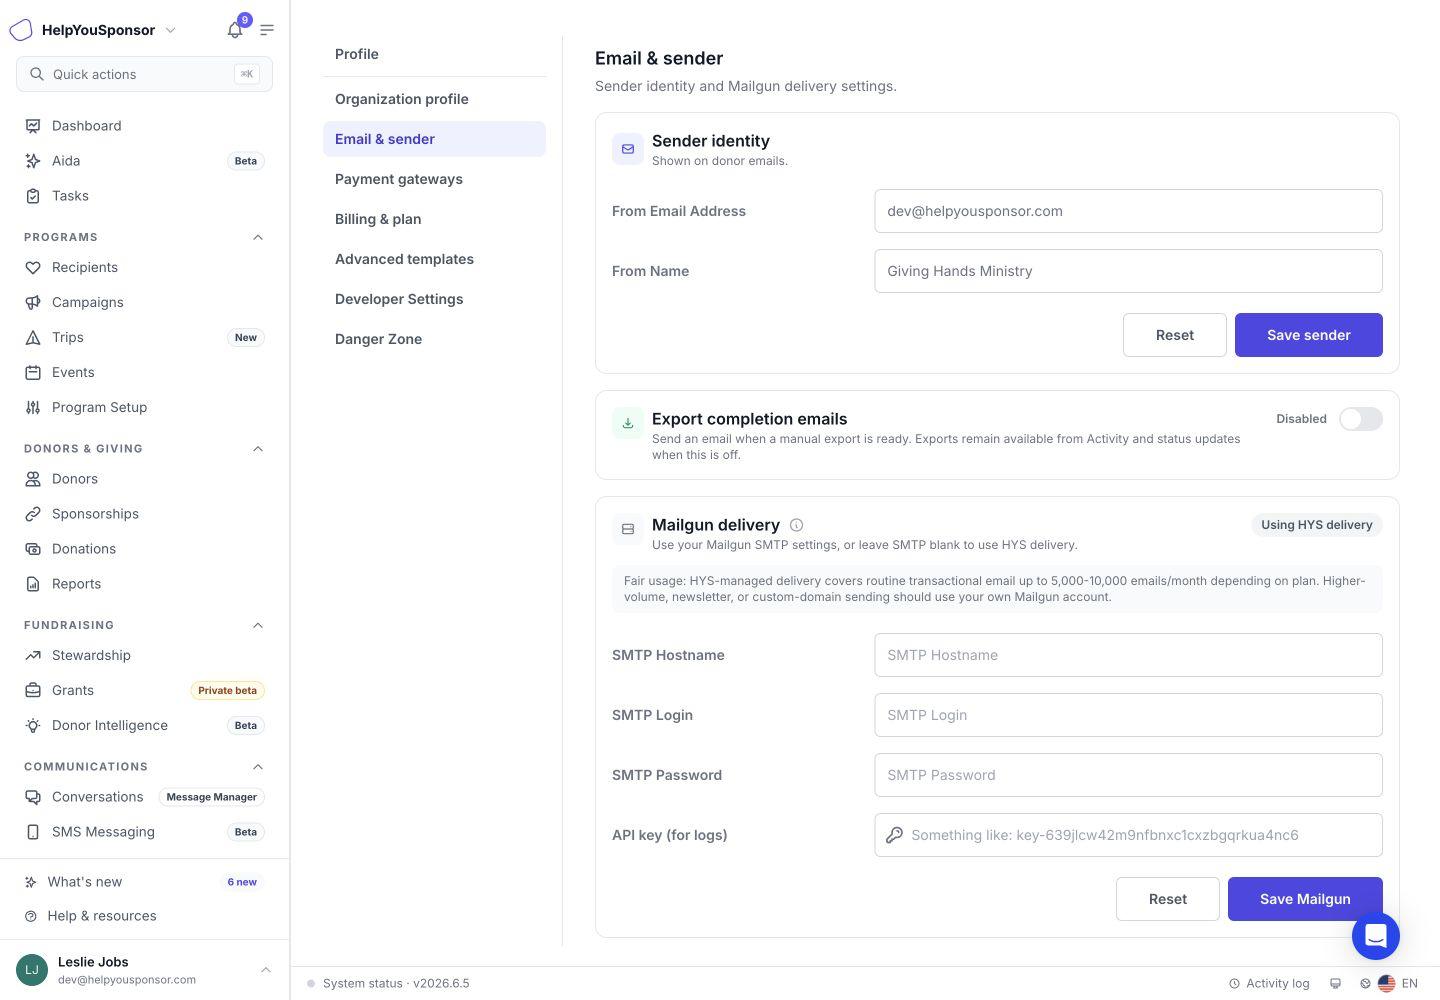Click Save Mailgun button
Image resolution: width=1440 pixels, height=1000 pixels.
click(1305, 899)
